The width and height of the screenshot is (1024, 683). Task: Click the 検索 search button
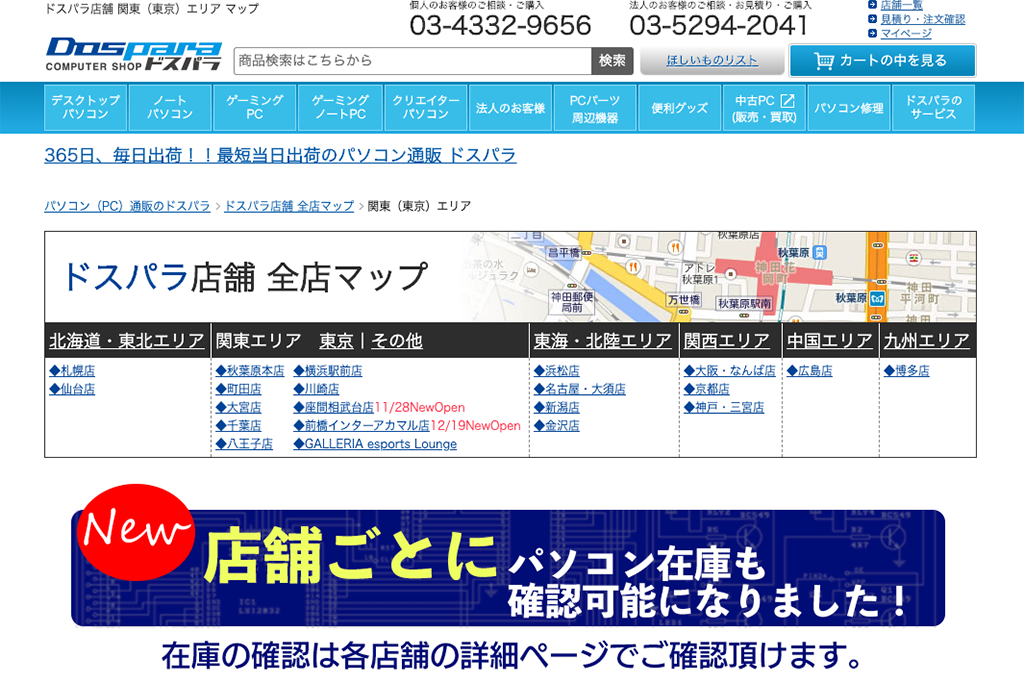[613, 61]
